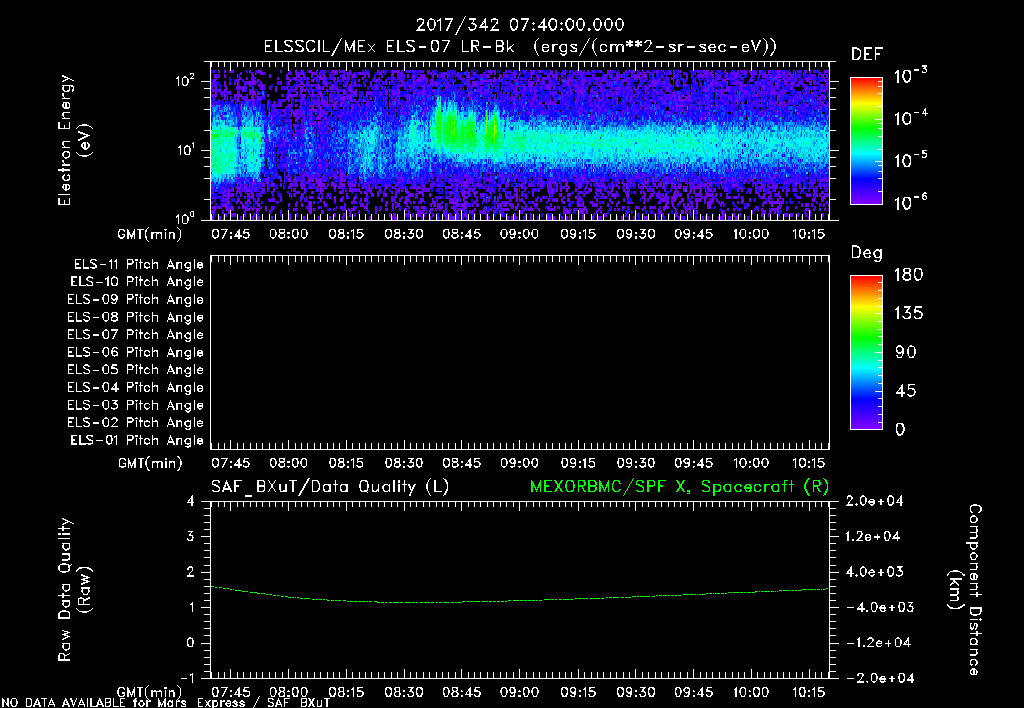Select the ELS-07 Pitch Angle label
The width and height of the screenshot is (1024, 708).
click(135, 335)
